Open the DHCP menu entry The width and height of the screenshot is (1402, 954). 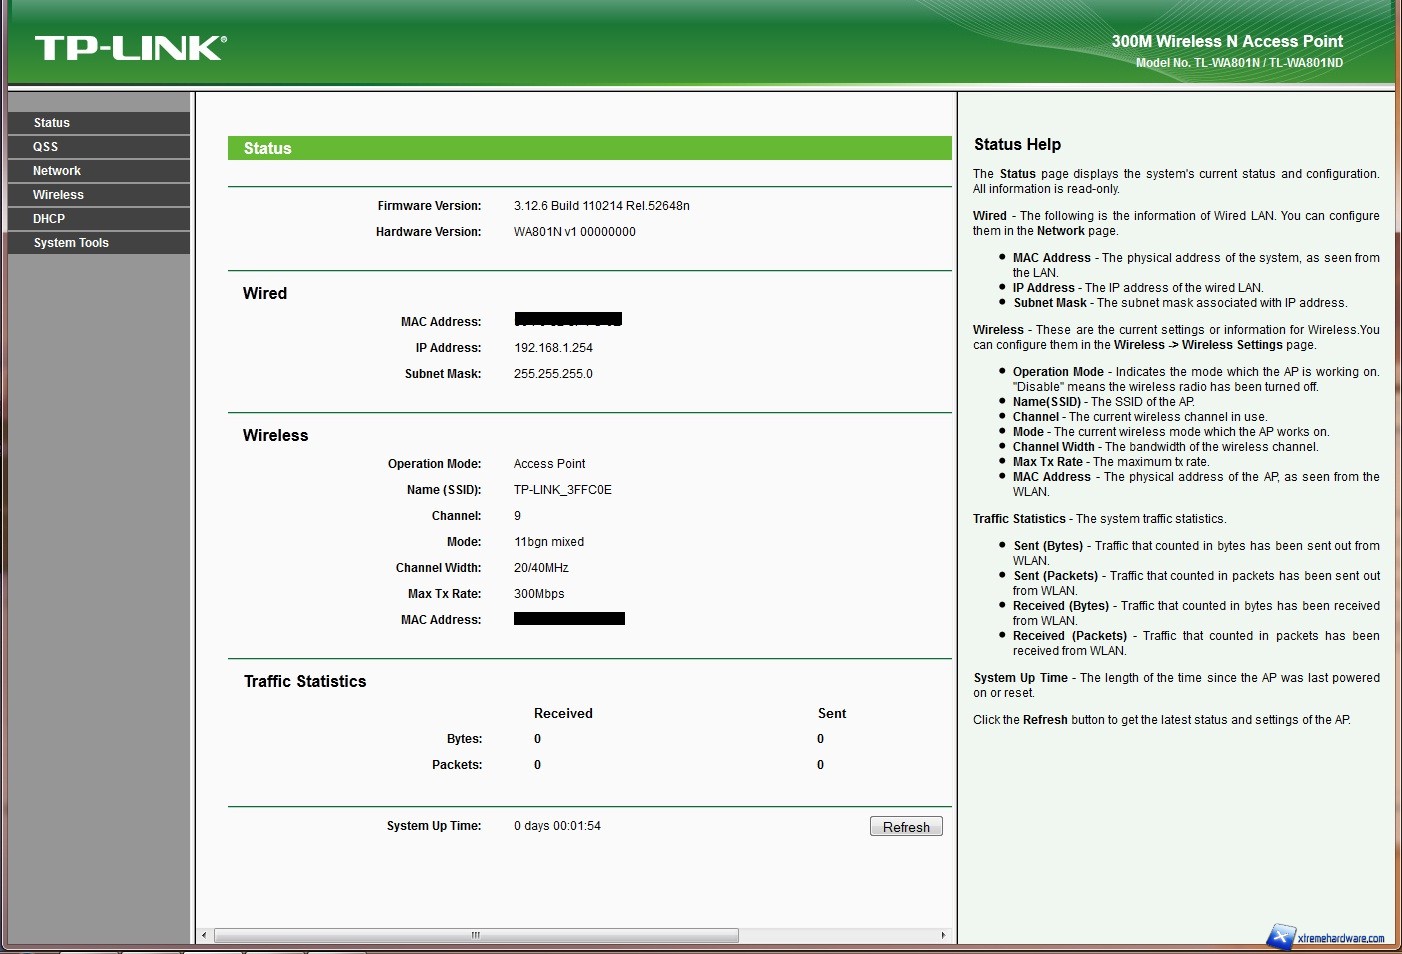tap(49, 219)
